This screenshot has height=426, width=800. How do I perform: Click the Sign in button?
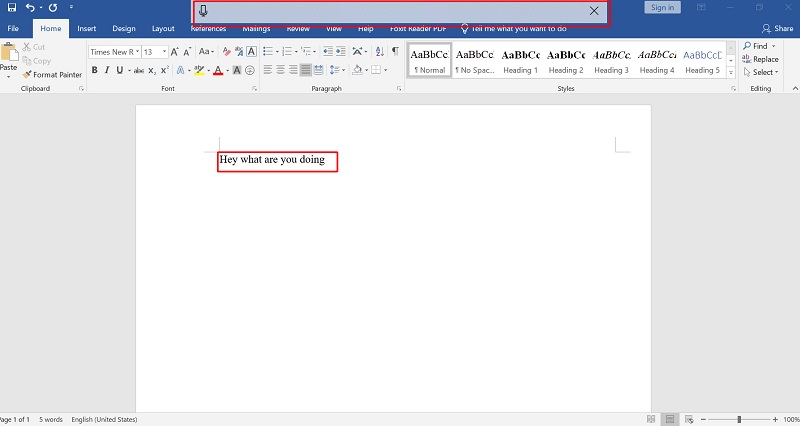662,7
